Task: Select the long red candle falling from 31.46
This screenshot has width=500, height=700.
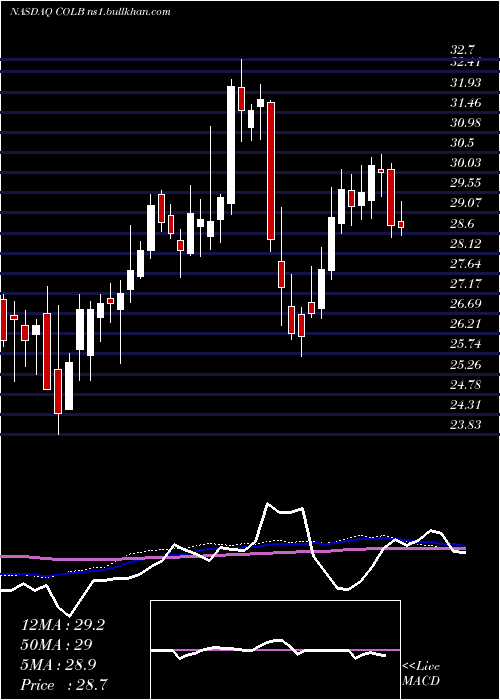Action: point(271,171)
